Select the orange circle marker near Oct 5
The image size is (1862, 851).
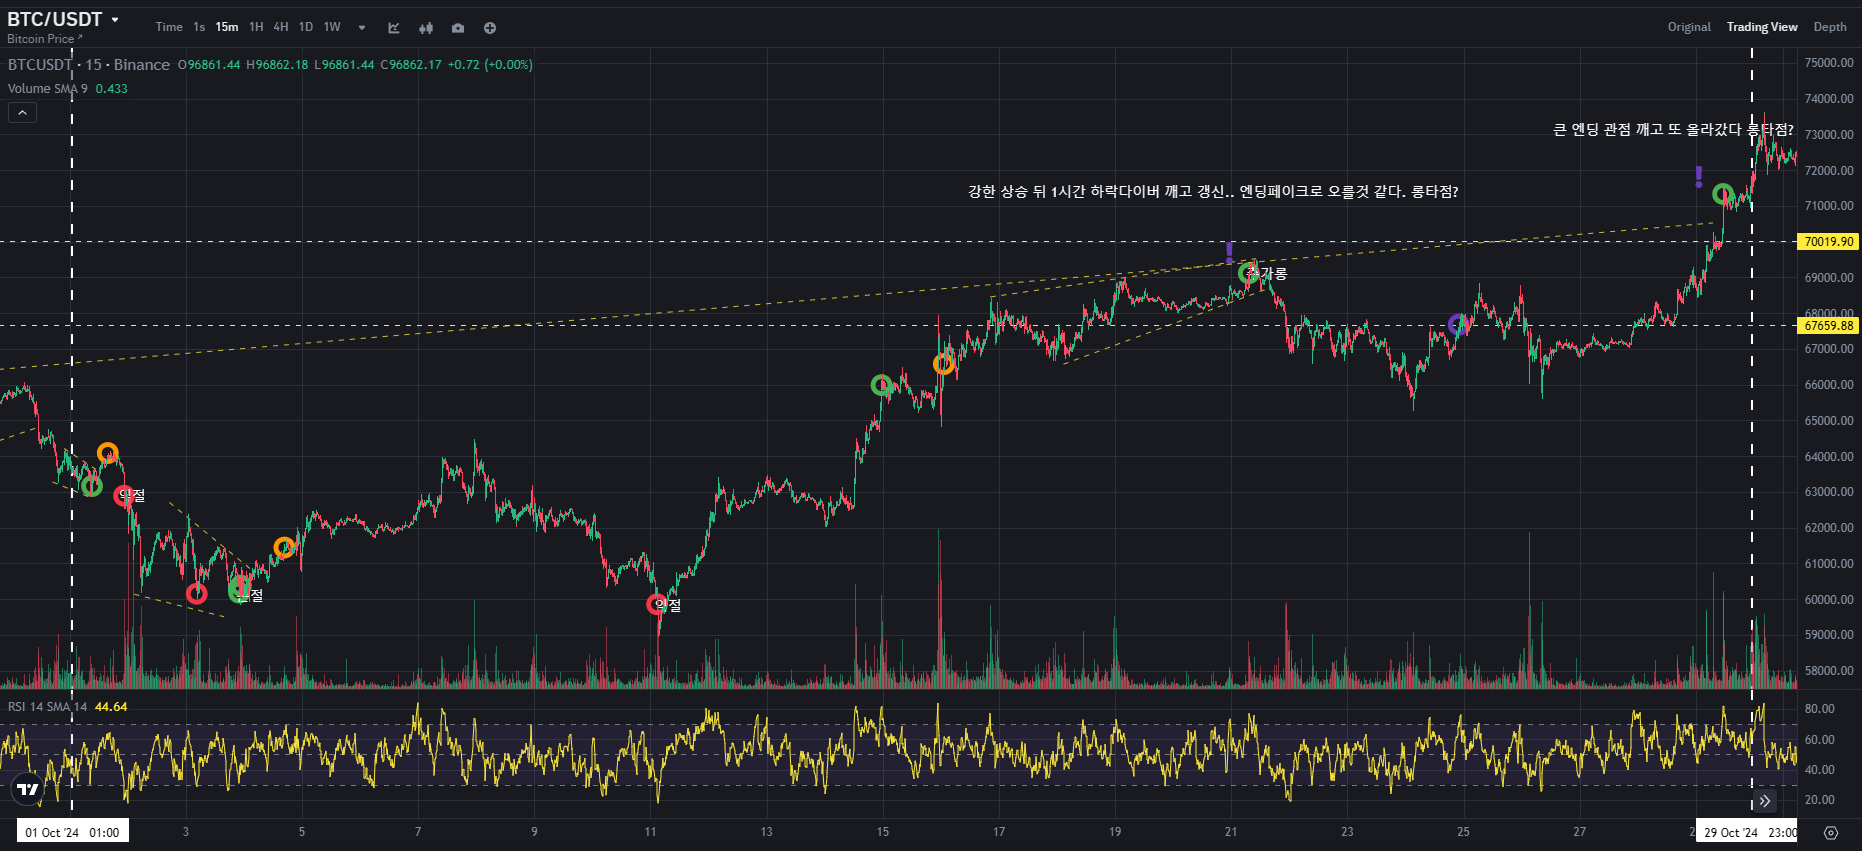tap(285, 547)
